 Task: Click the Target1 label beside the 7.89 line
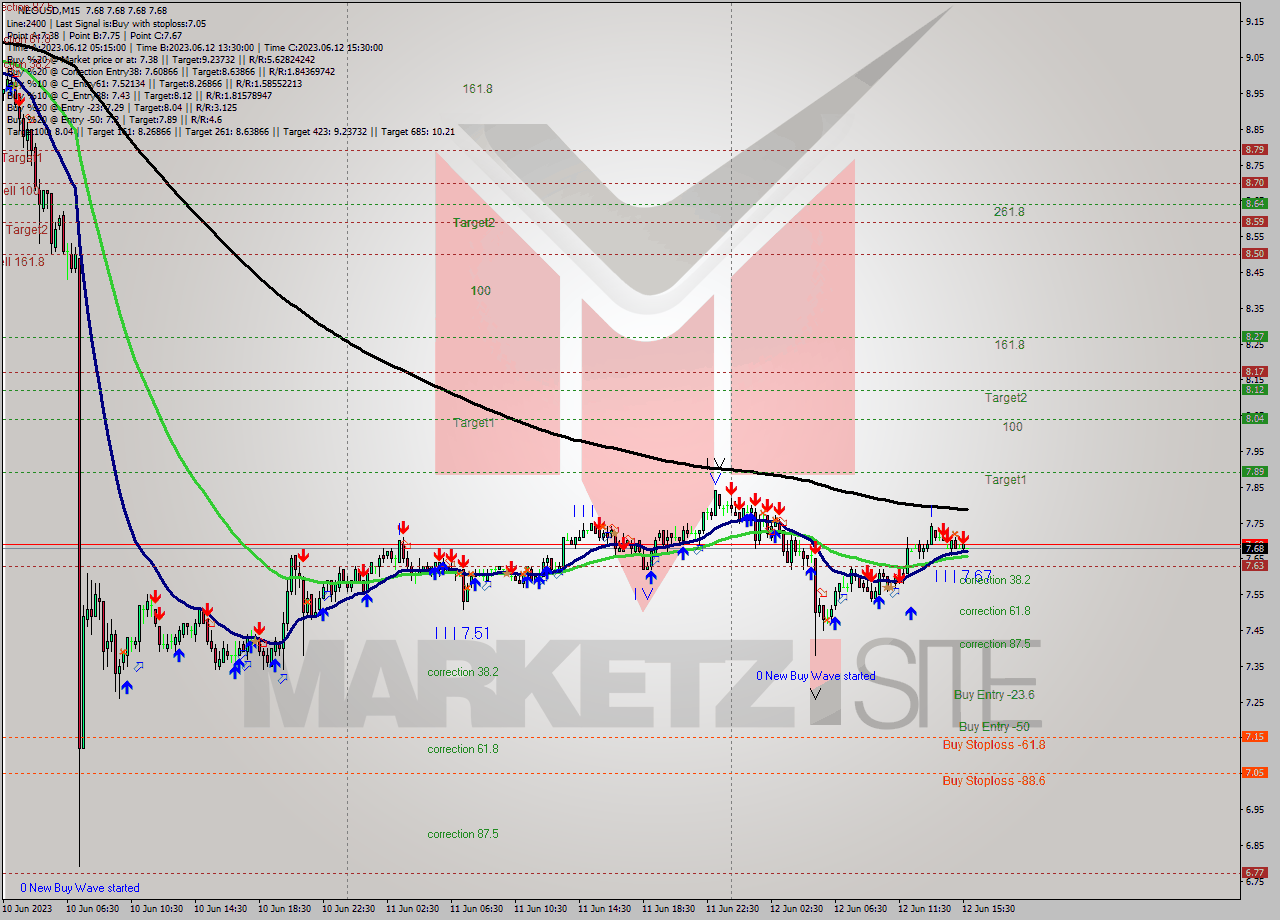(1005, 480)
